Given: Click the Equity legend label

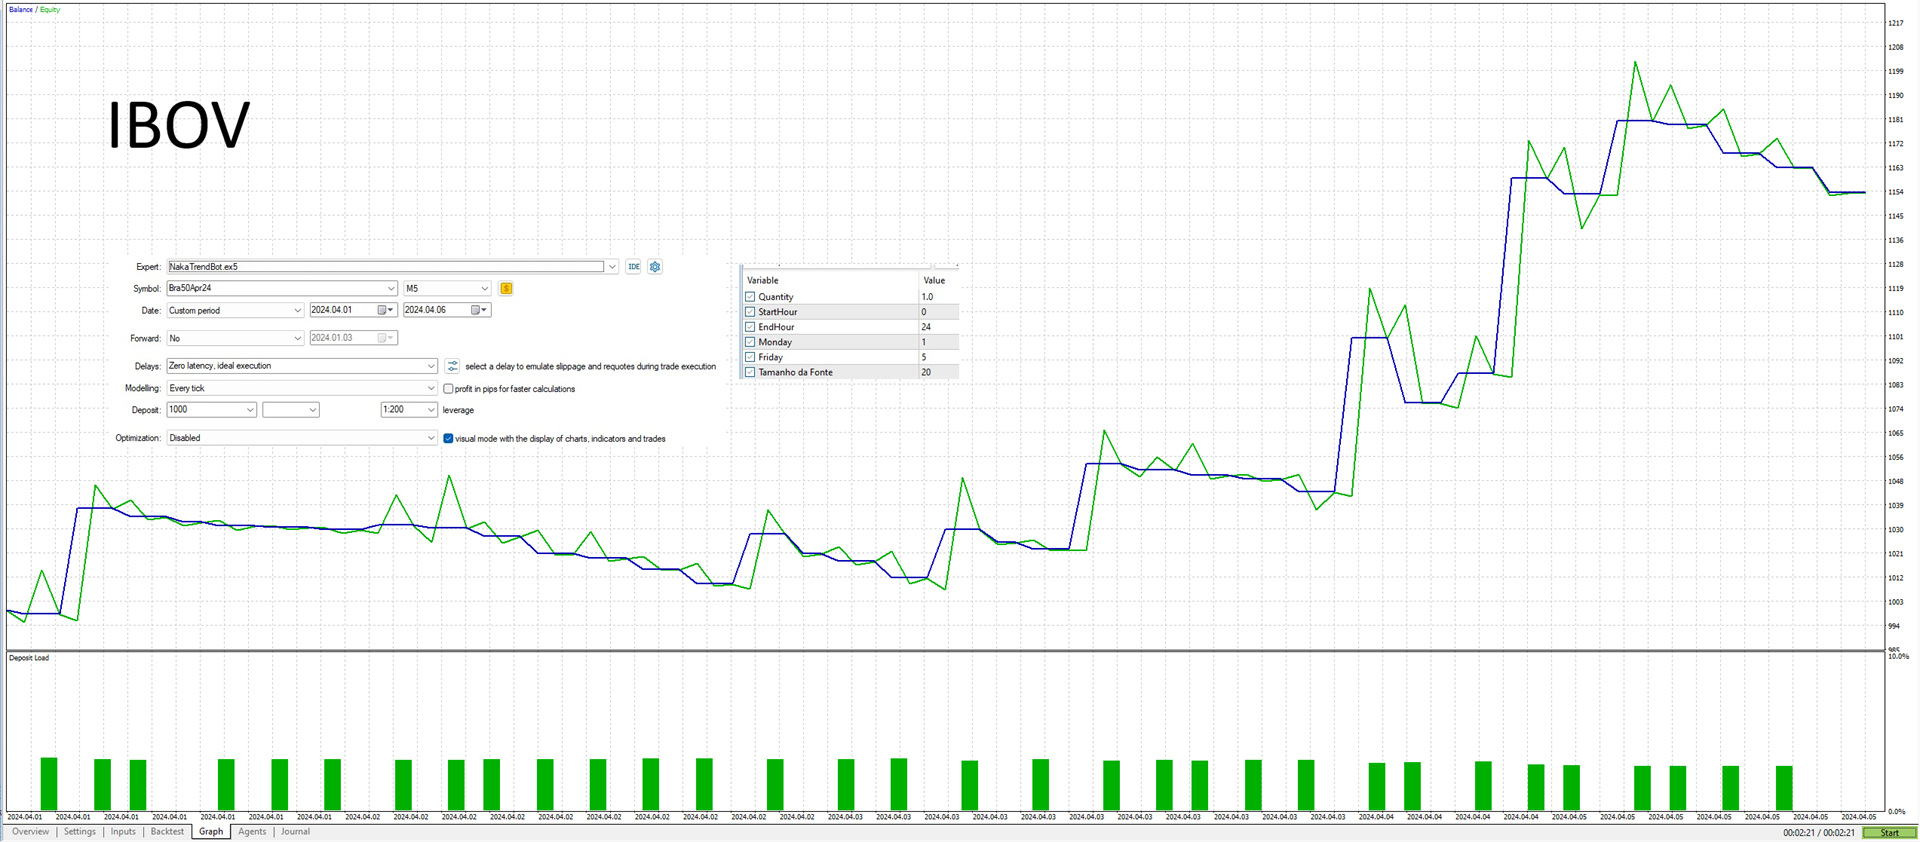Looking at the screenshot, I should click(x=50, y=10).
